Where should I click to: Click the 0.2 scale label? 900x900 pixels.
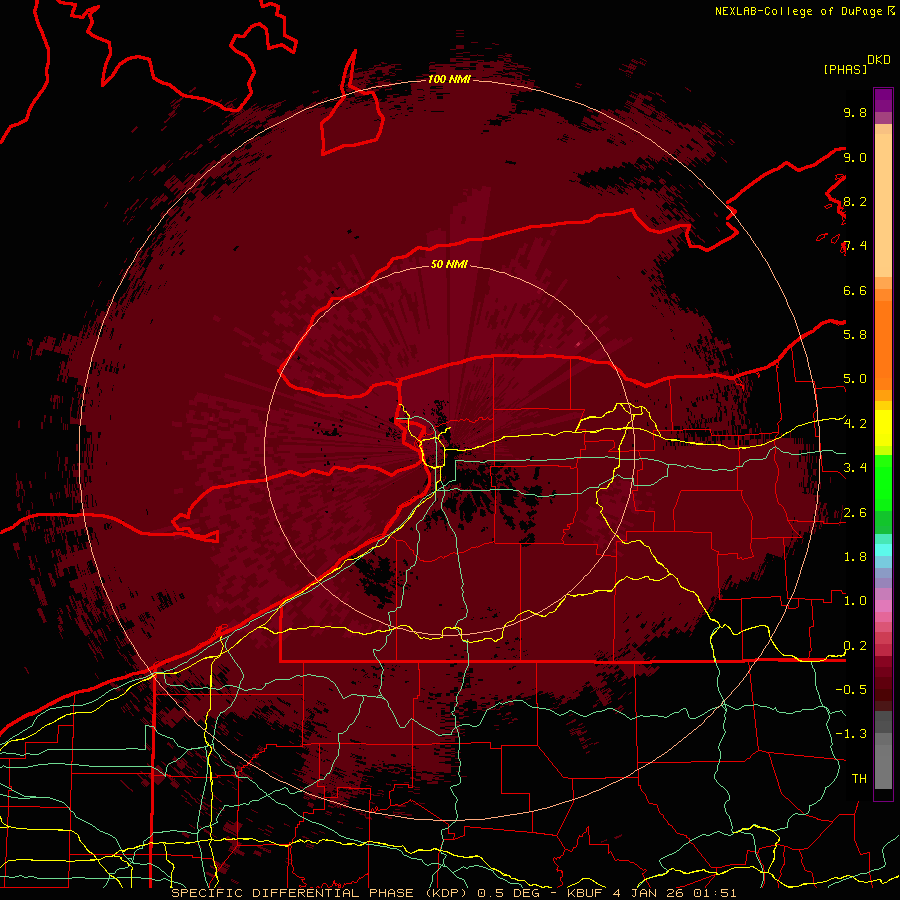[855, 646]
